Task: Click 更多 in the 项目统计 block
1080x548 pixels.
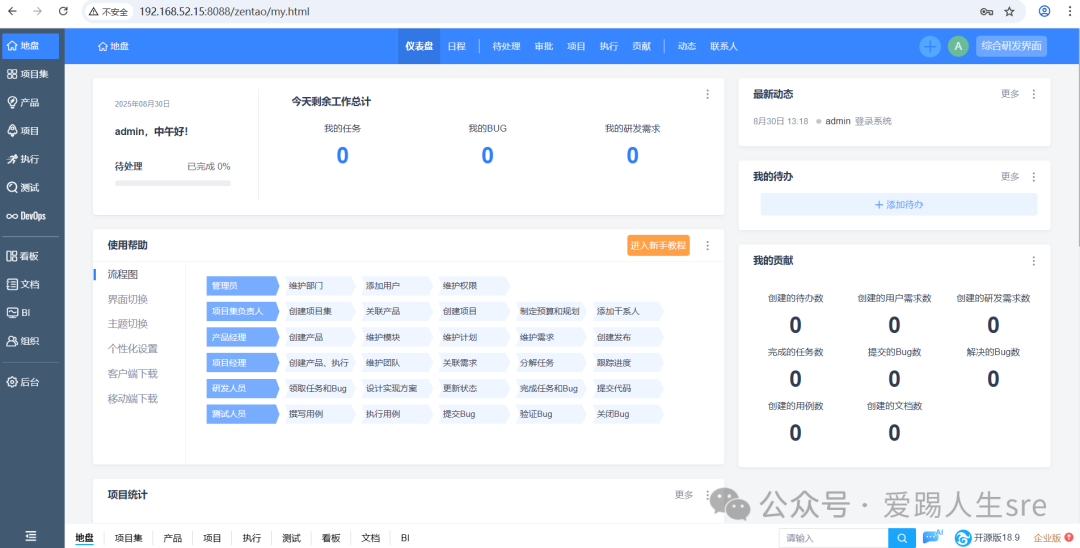Action: pyautogui.click(x=684, y=495)
